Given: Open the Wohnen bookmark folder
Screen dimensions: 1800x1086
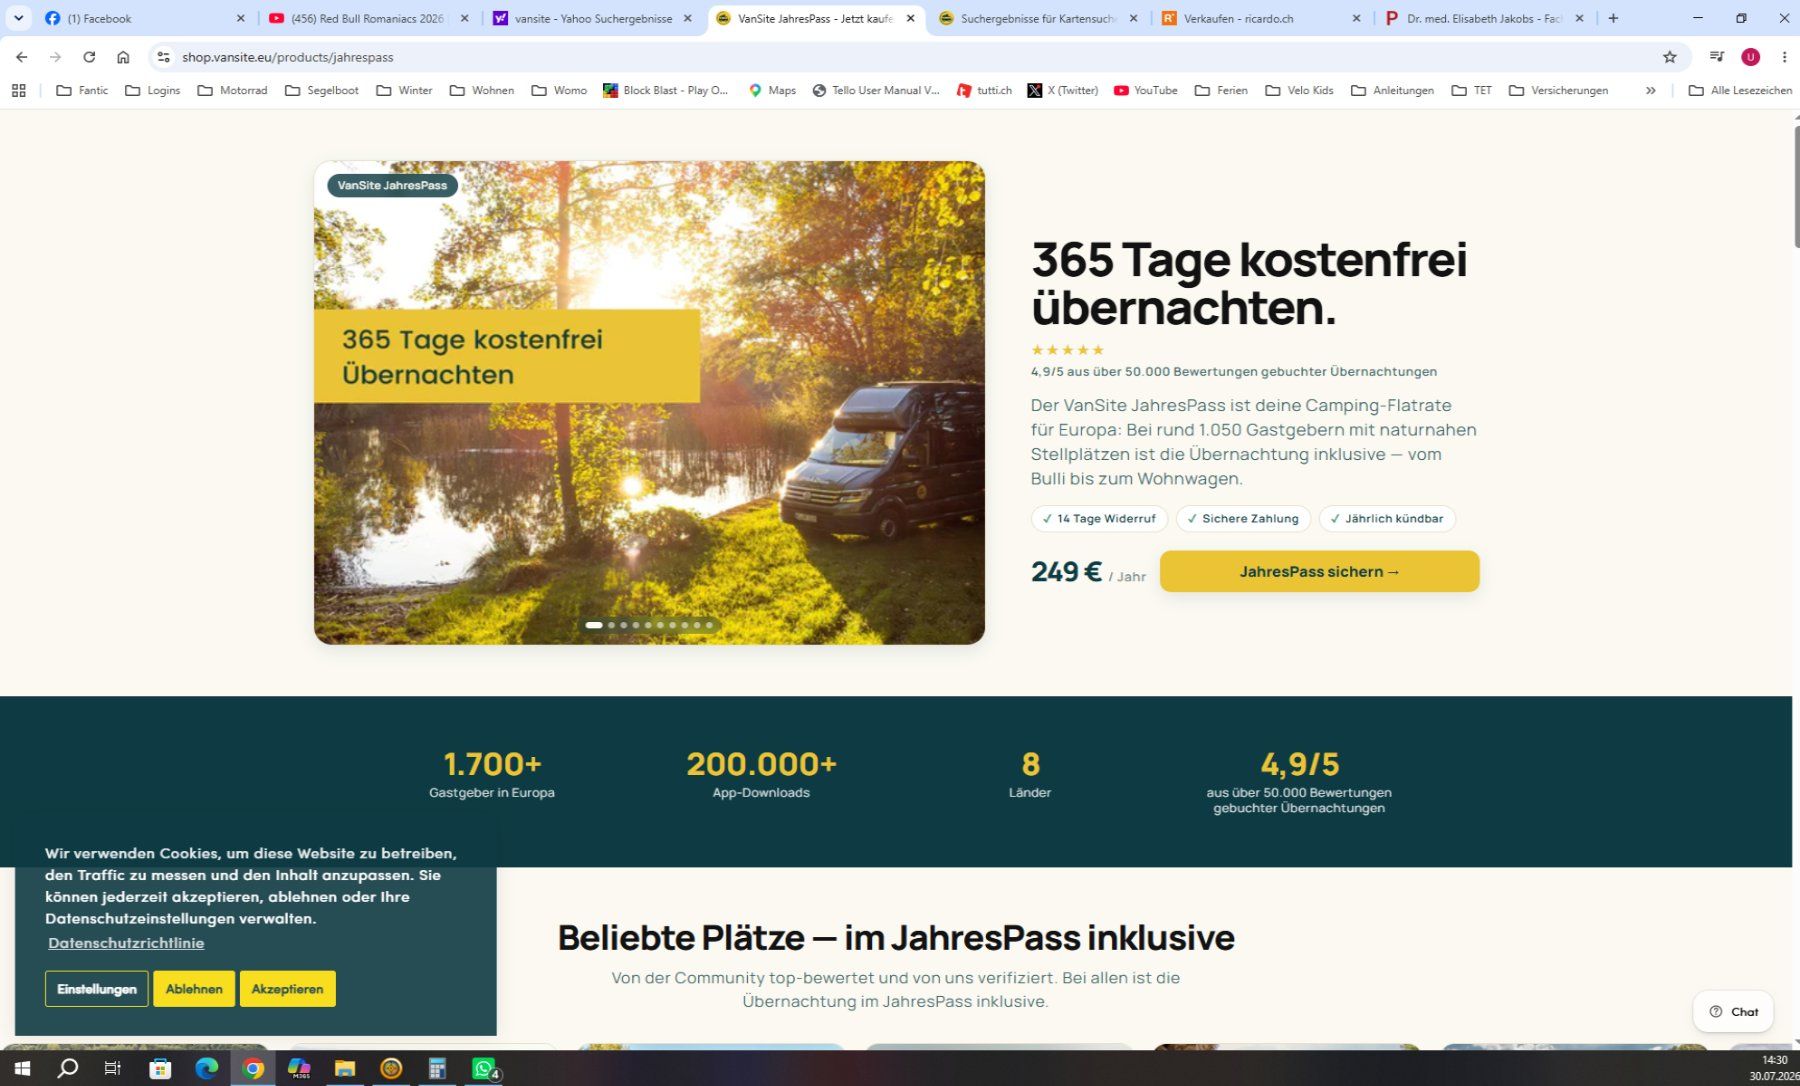Looking at the screenshot, I should pyautogui.click(x=482, y=90).
